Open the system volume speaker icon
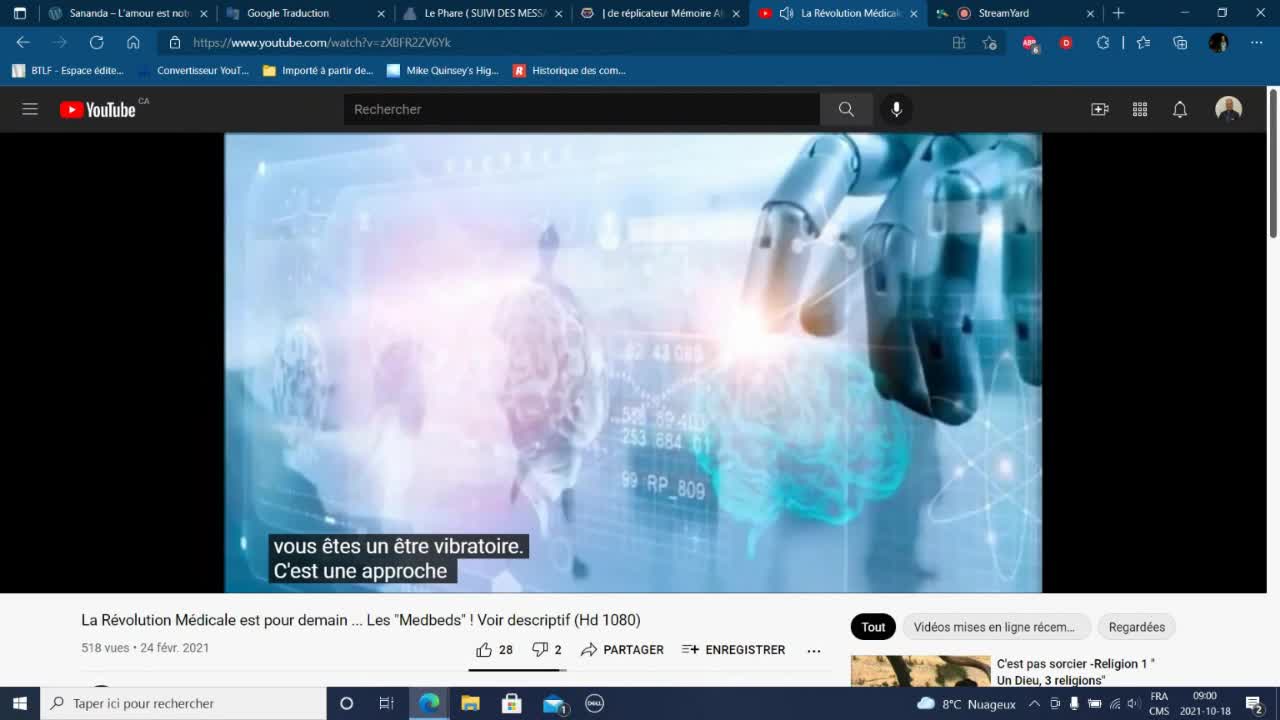Viewport: 1280px width, 720px height. click(x=1133, y=704)
